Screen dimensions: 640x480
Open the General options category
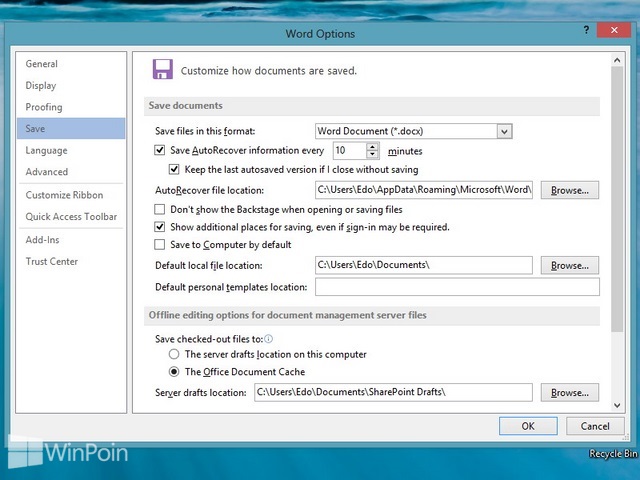pos(71,64)
